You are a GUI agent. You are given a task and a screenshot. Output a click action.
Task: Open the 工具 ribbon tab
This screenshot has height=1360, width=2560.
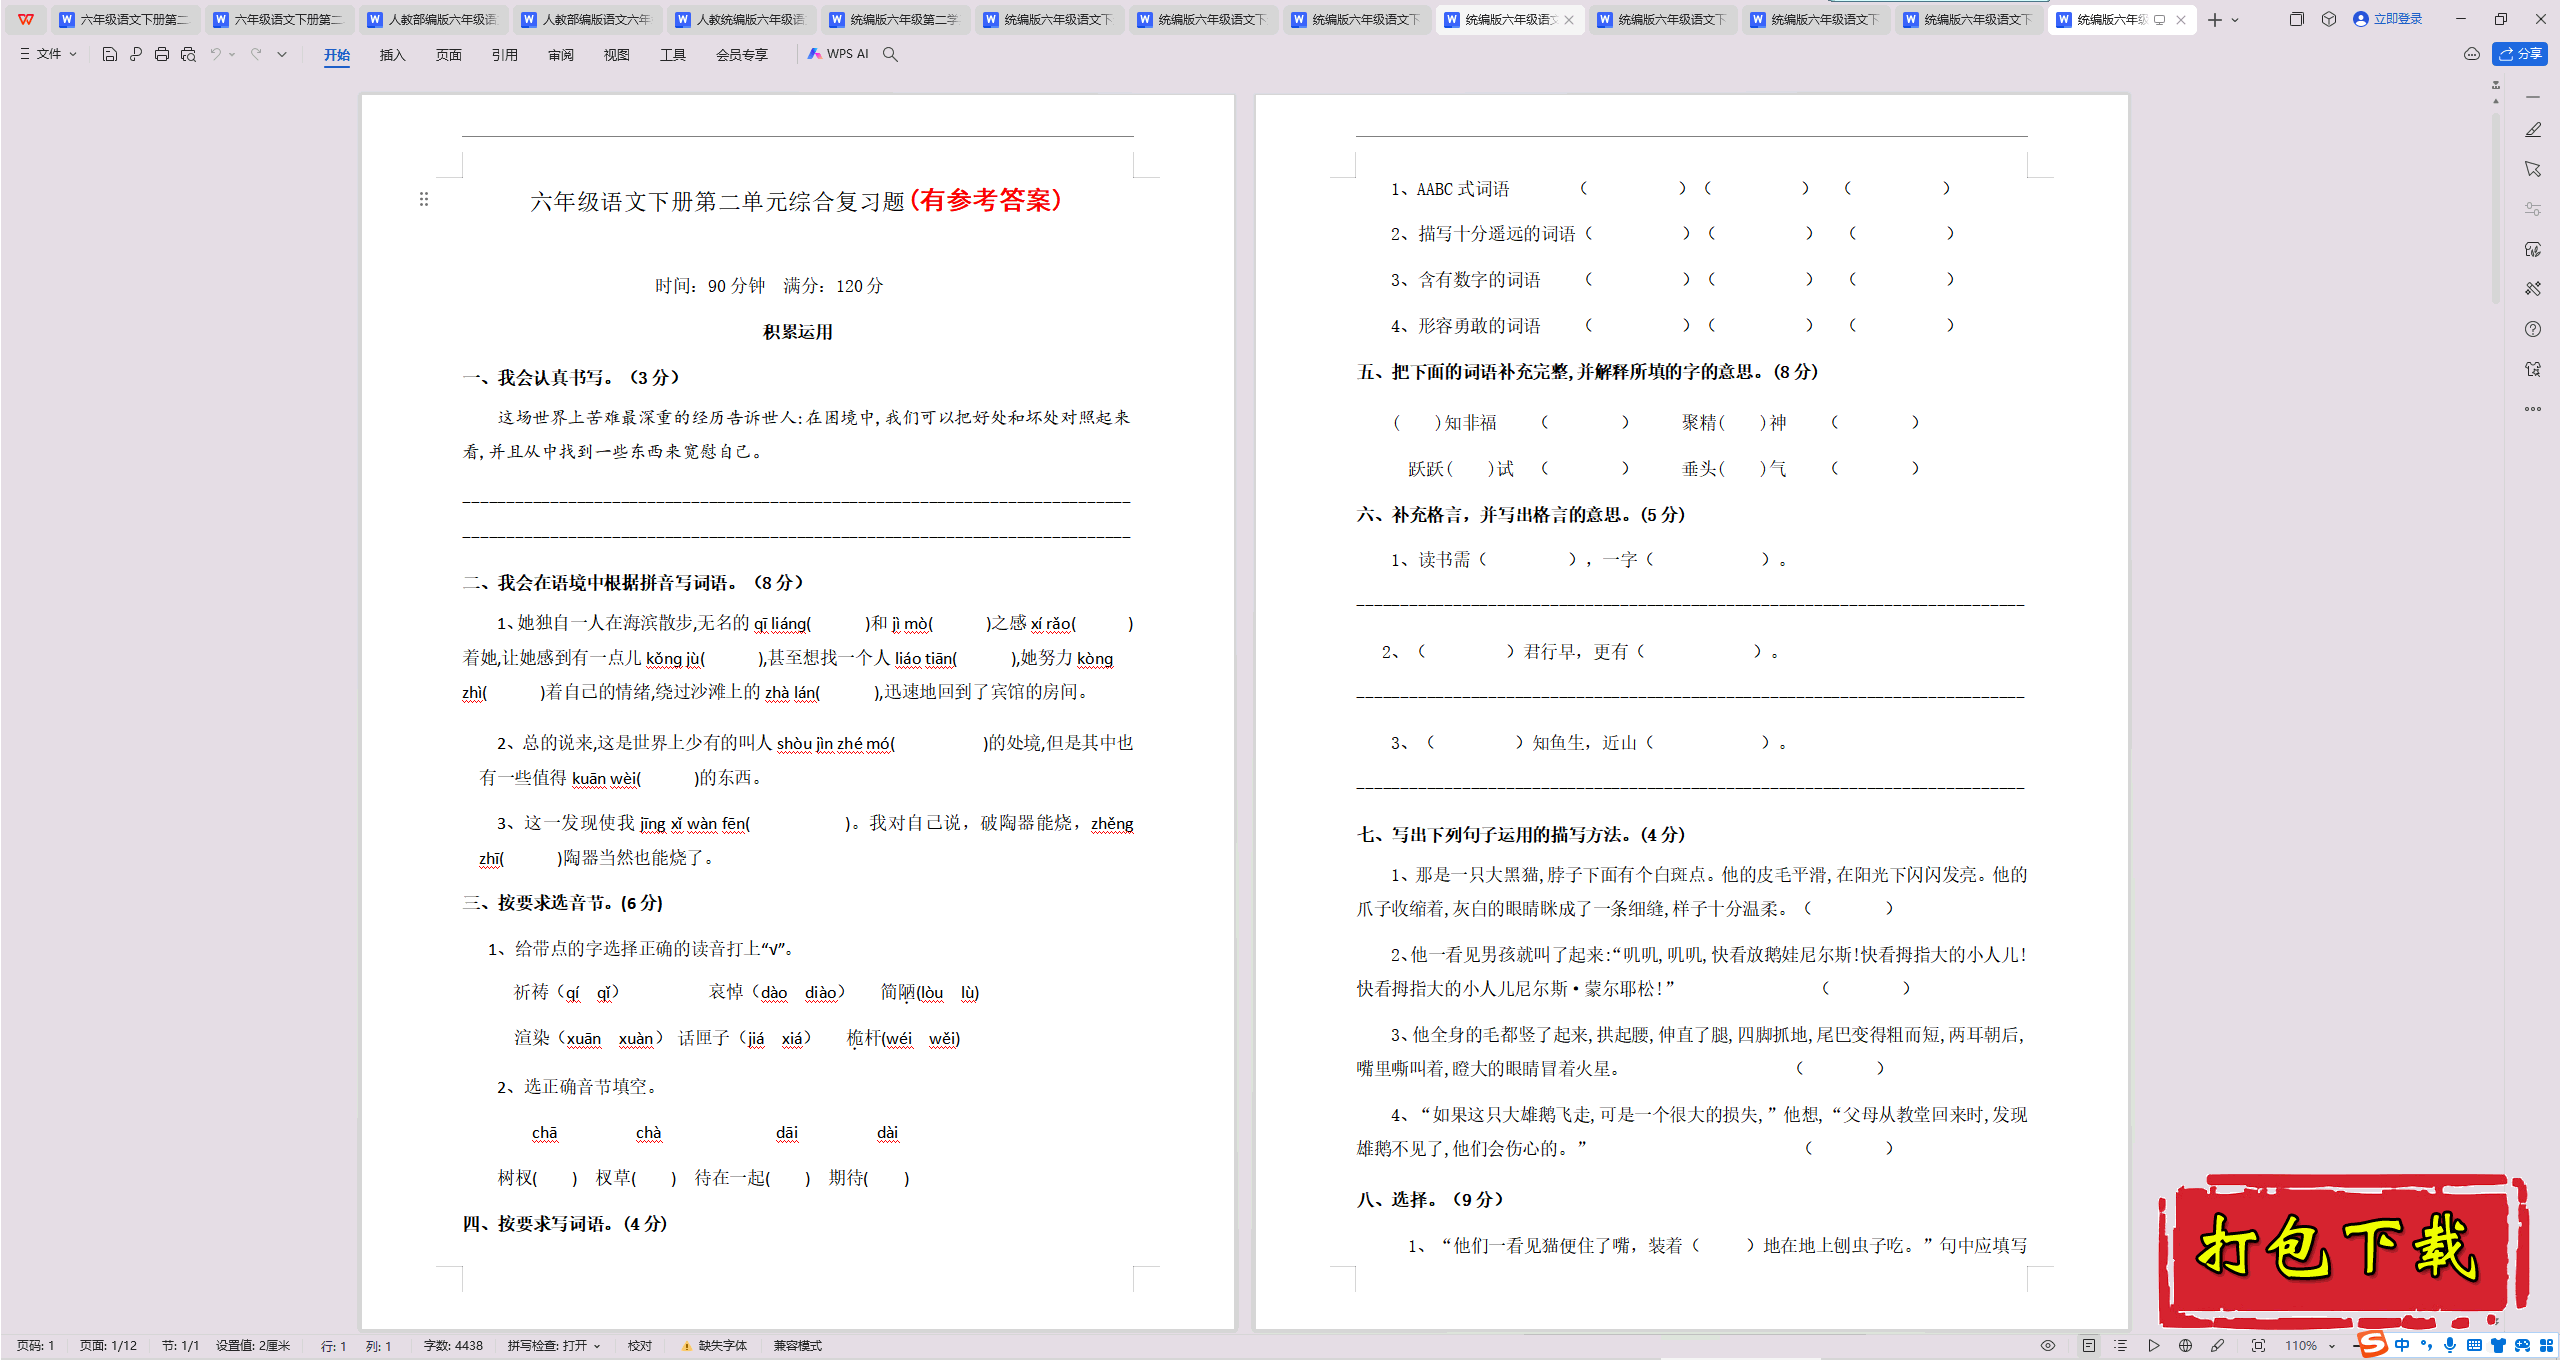tap(673, 55)
